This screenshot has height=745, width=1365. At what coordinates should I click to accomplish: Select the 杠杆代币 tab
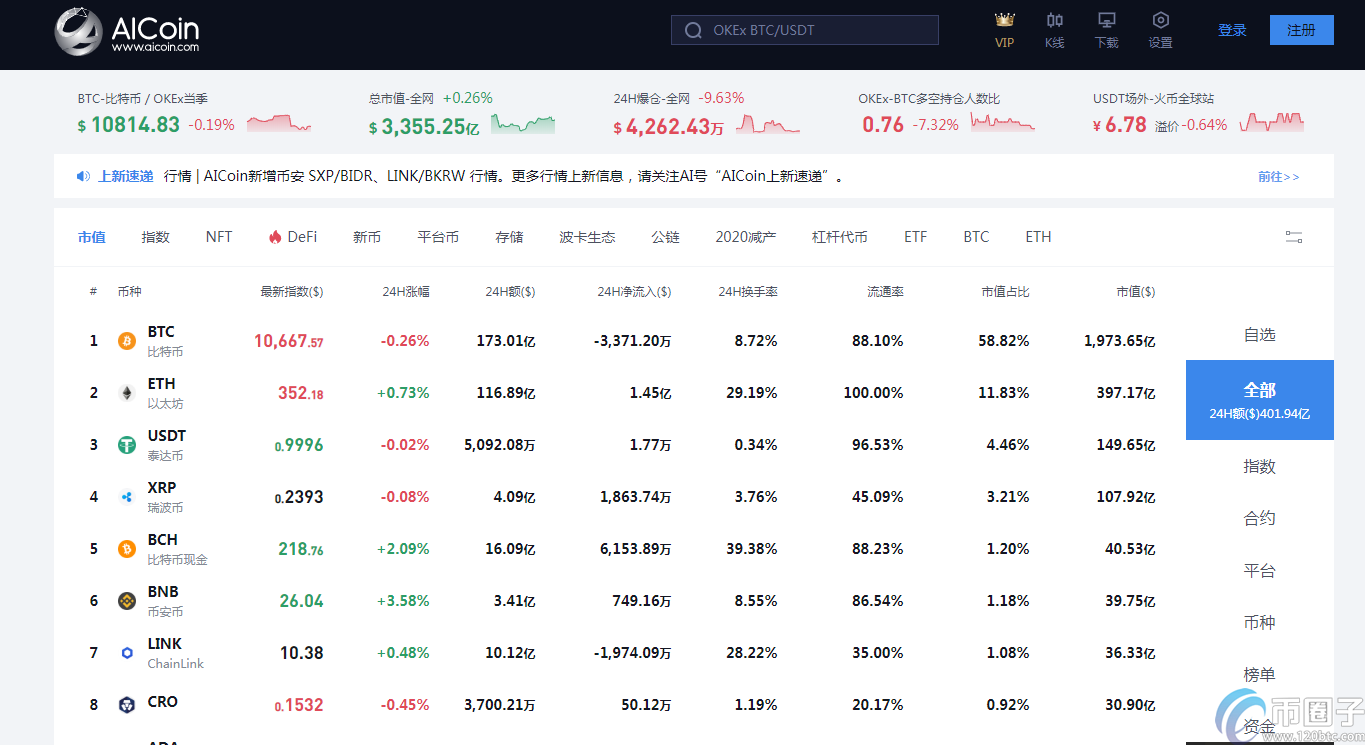tap(839, 237)
